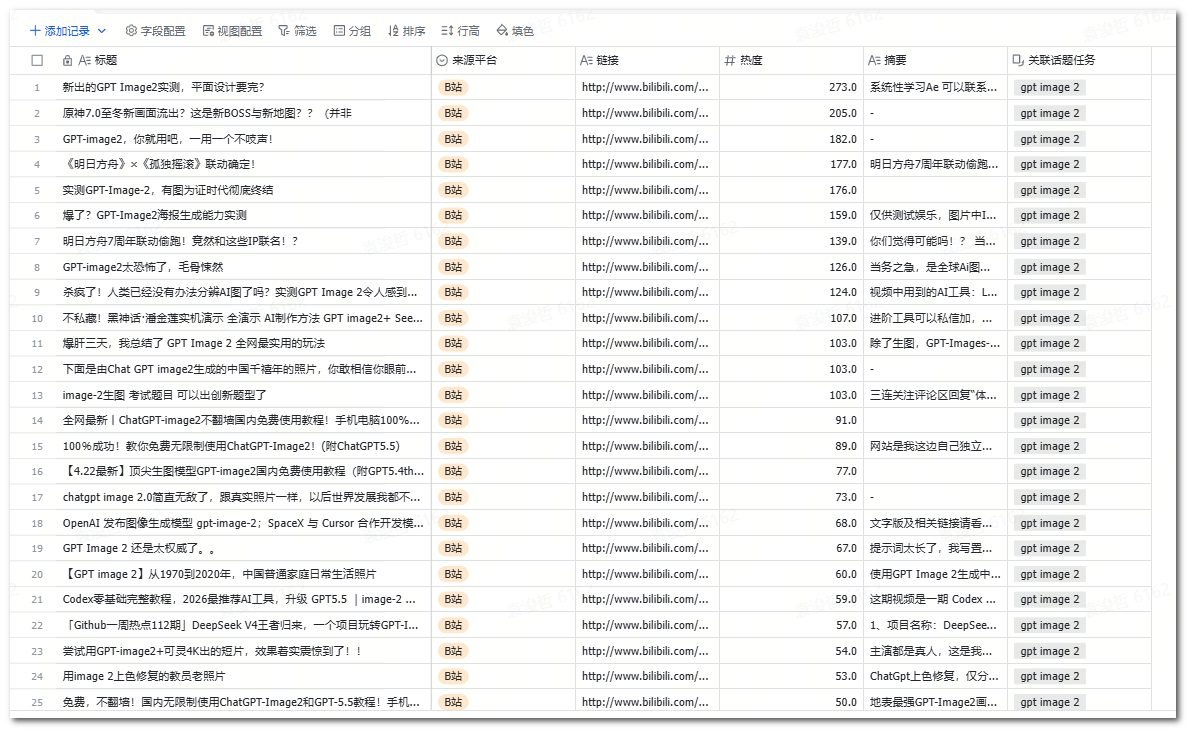Open the 行高 row height option
Screen dimensions: 1187x729
coord(460,31)
